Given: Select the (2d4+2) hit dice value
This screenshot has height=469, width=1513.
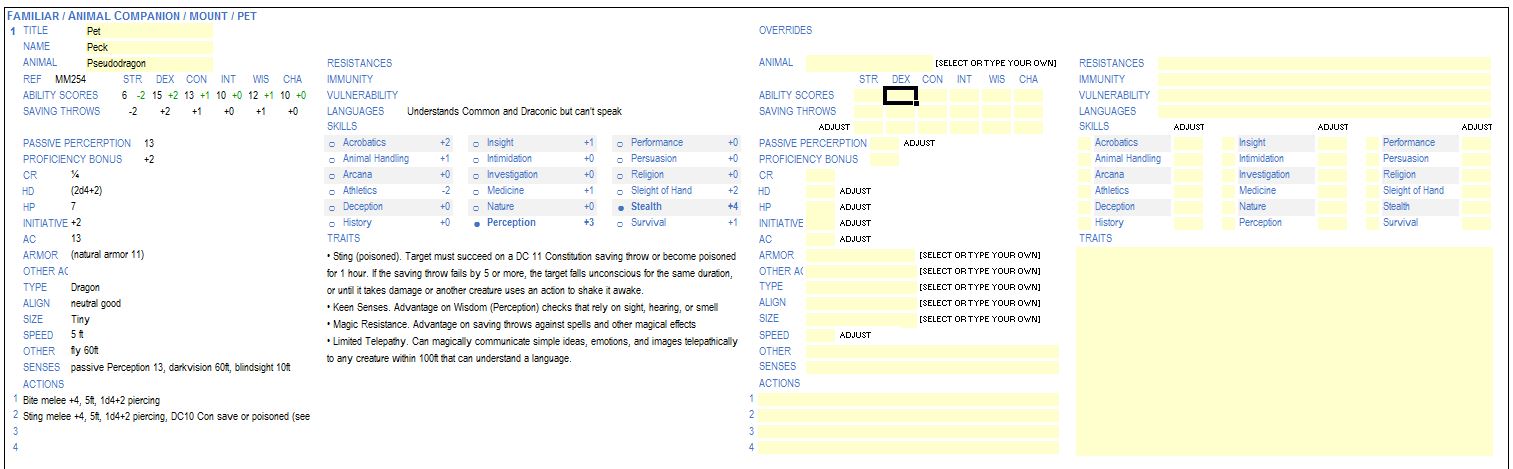Looking at the screenshot, I should point(87,191).
